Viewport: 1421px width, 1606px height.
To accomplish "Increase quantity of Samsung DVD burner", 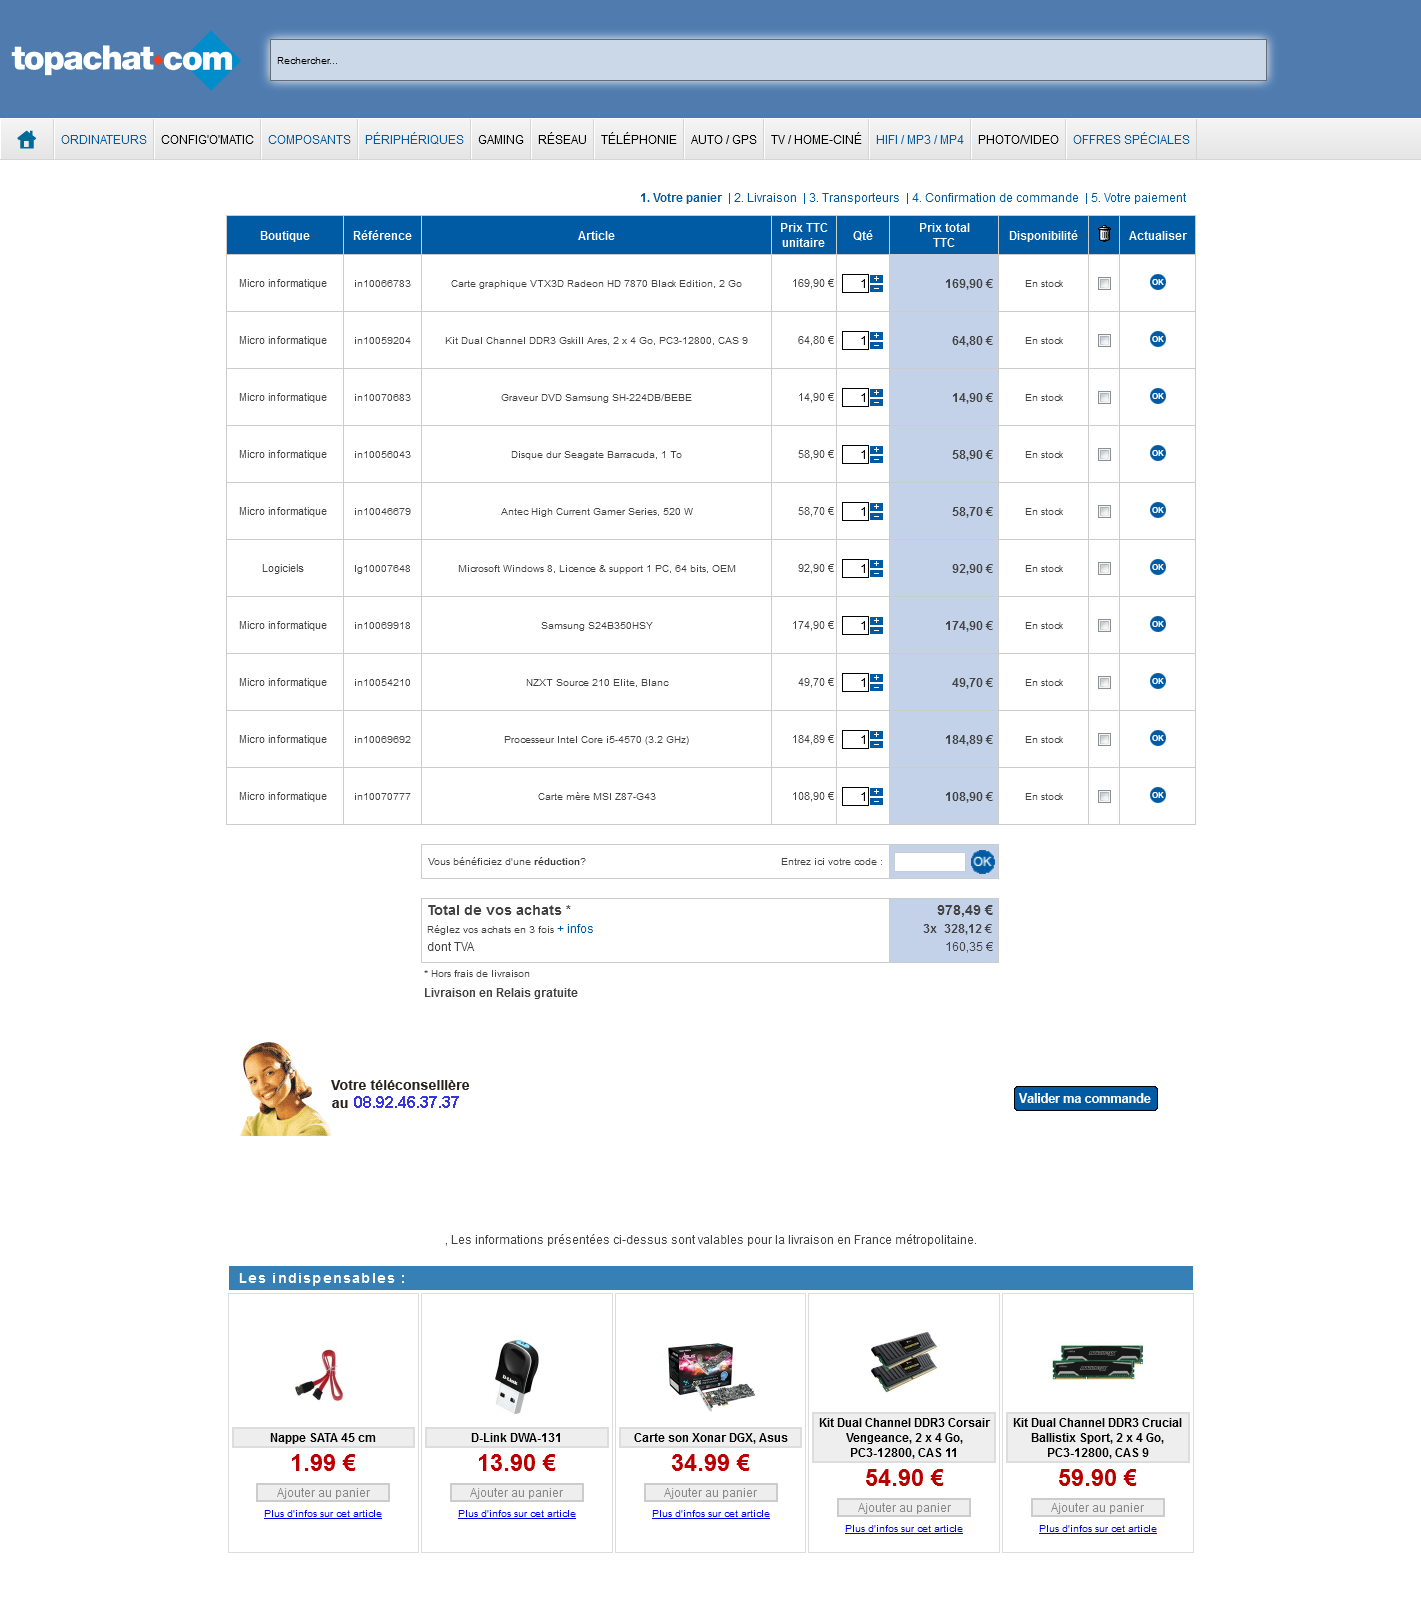I will 877,393.
